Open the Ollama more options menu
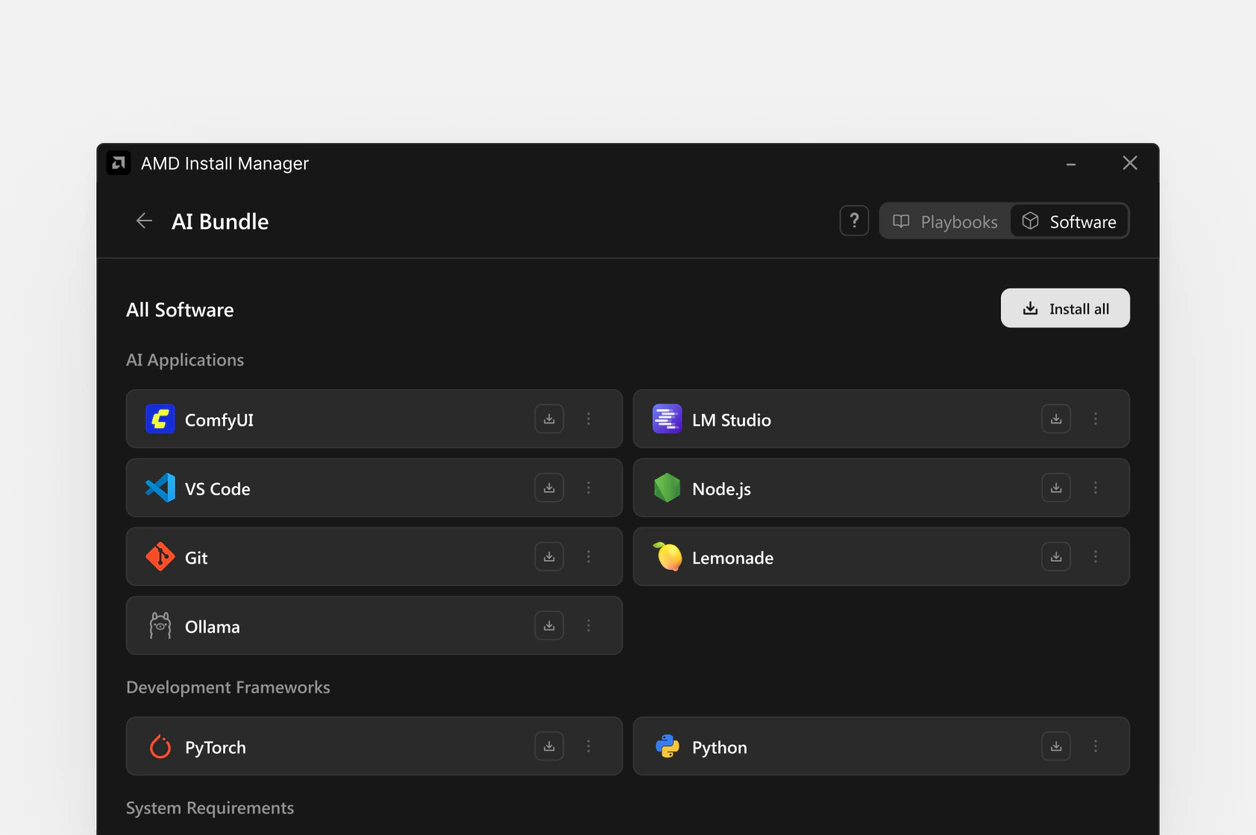The image size is (1256, 835). point(589,626)
